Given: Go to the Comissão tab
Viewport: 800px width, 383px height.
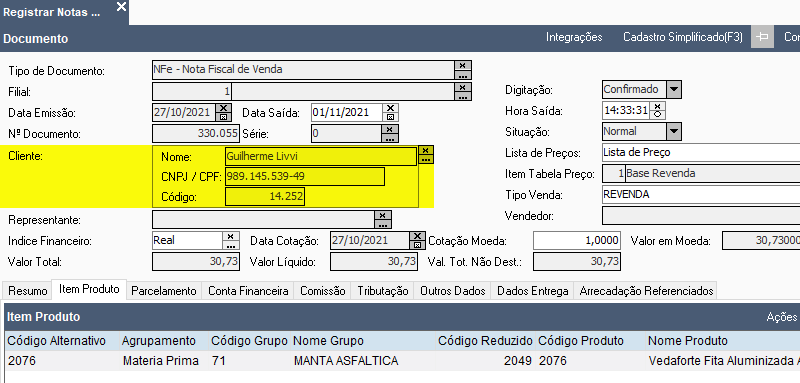Looking at the screenshot, I should click(323, 291).
